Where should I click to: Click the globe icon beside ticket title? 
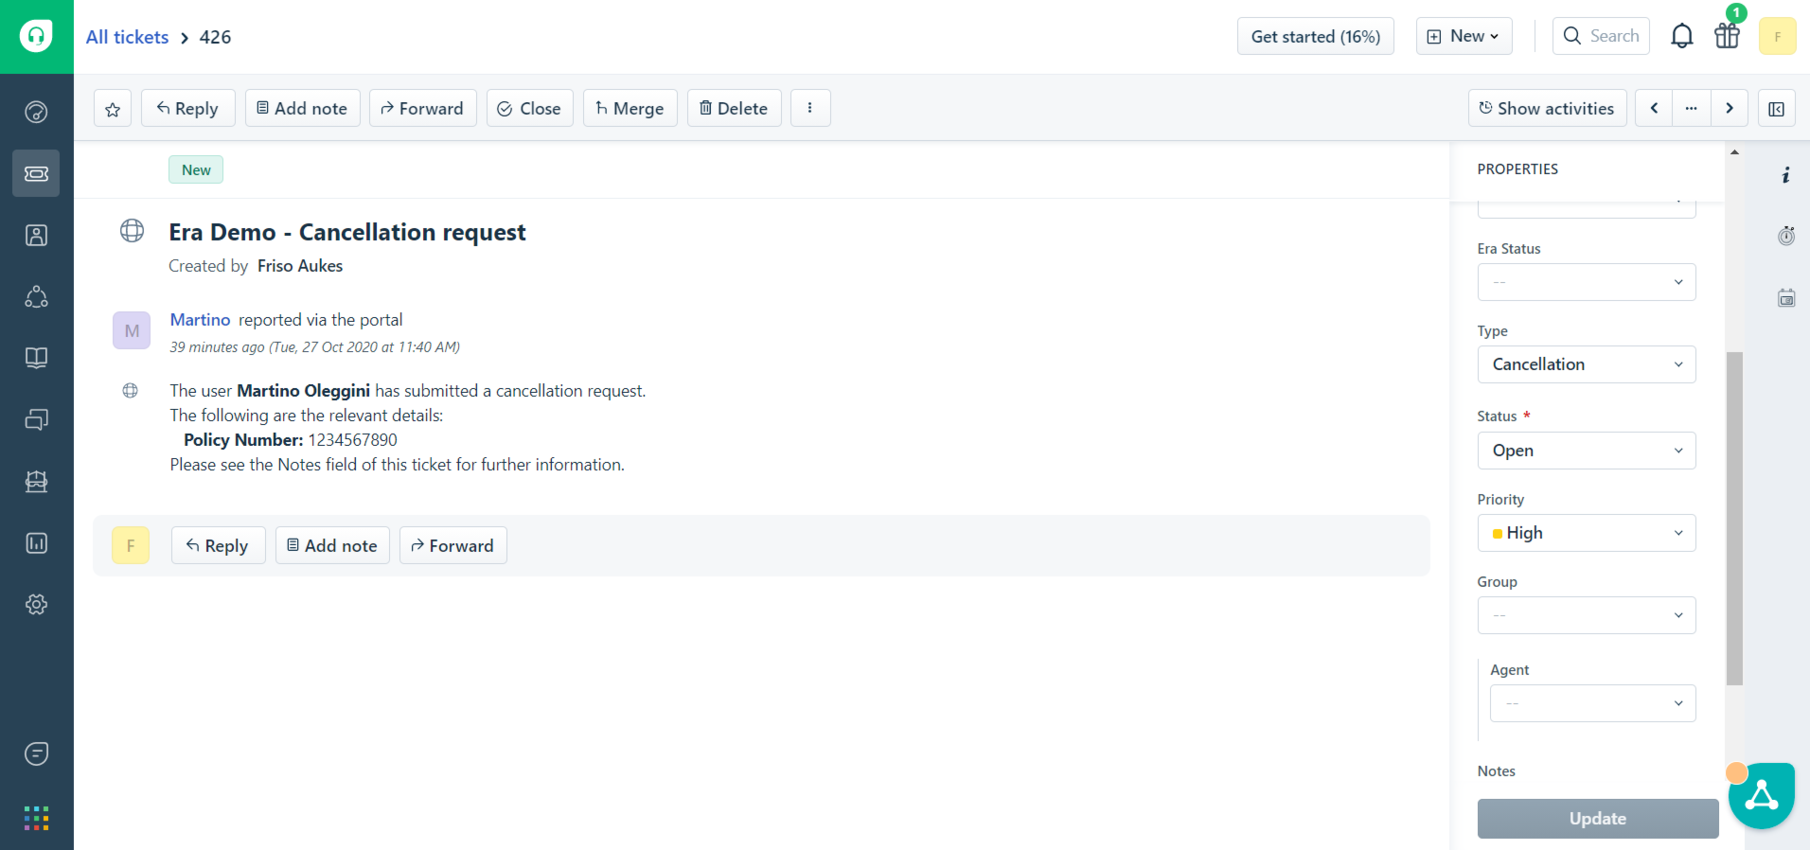[x=132, y=231]
